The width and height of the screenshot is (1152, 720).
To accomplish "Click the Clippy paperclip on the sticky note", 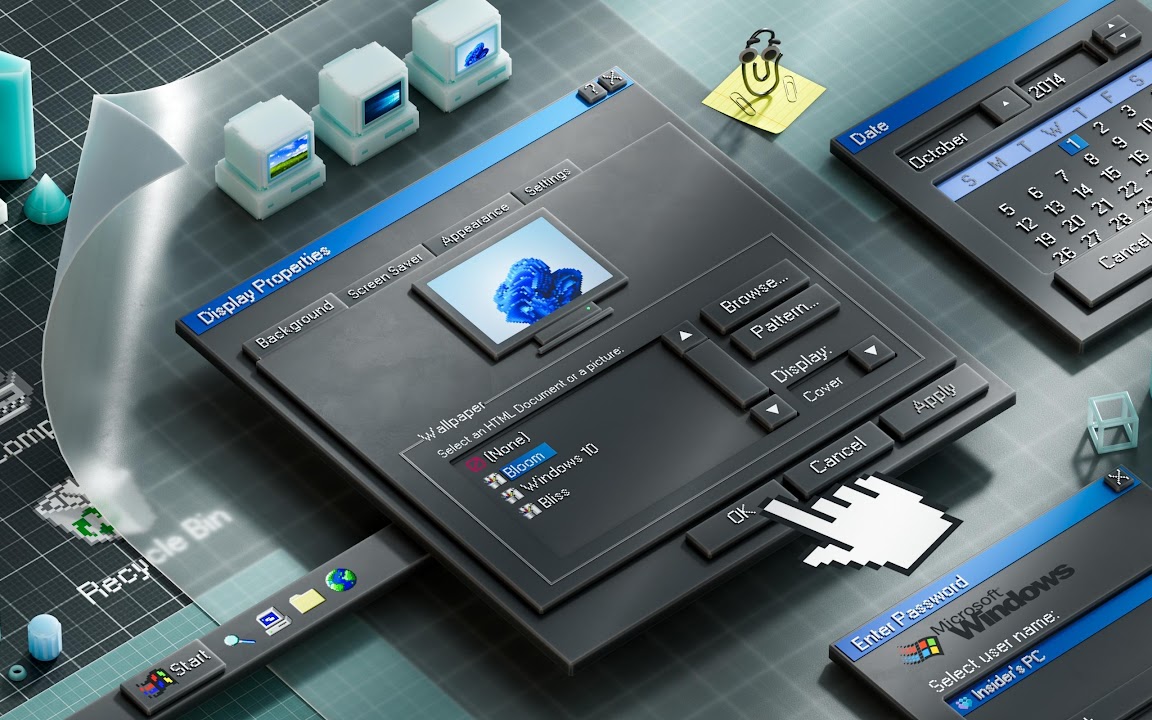I will (760, 65).
